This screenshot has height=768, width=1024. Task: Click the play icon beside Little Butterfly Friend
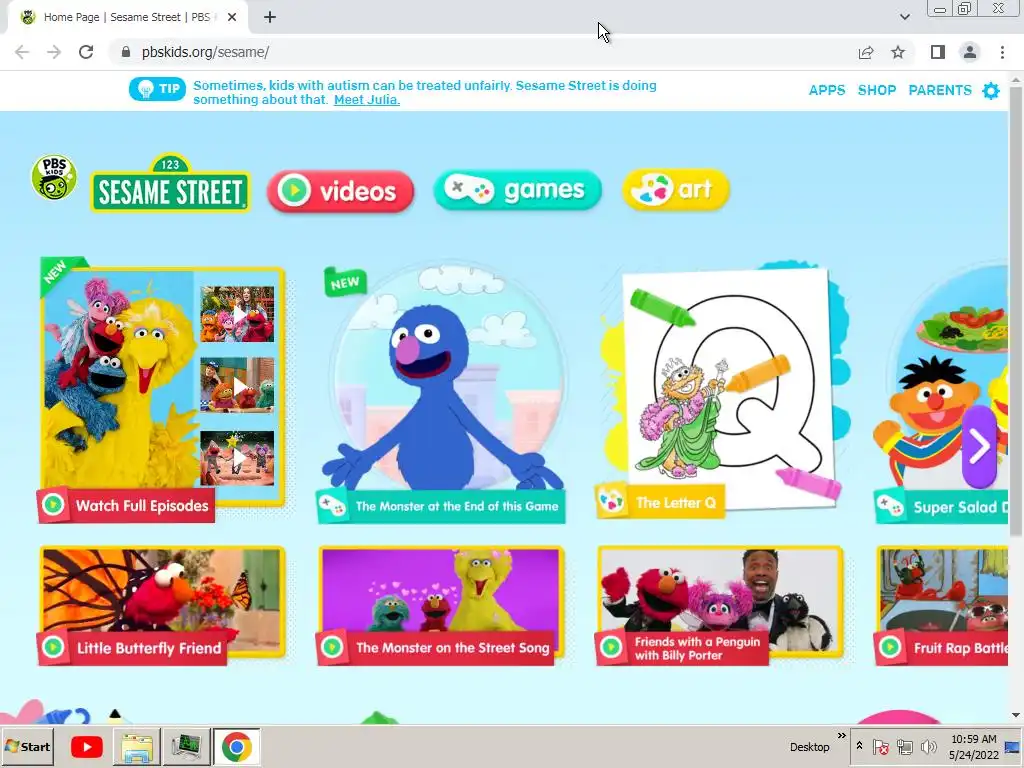point(54,648)
